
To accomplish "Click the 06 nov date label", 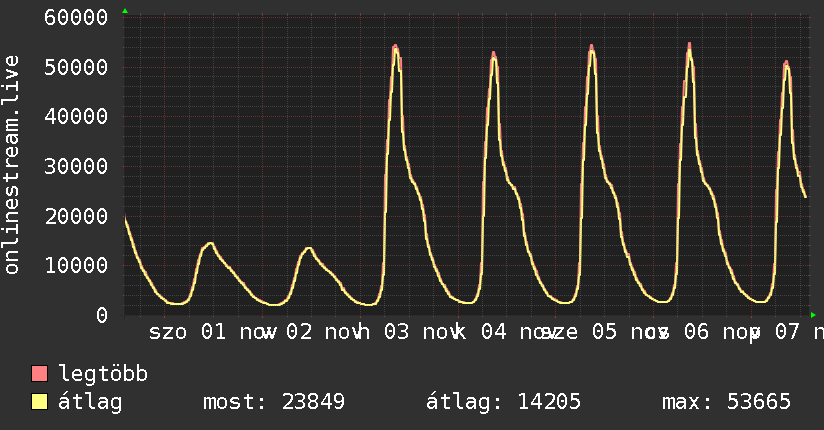I will (x=722, y=332).
